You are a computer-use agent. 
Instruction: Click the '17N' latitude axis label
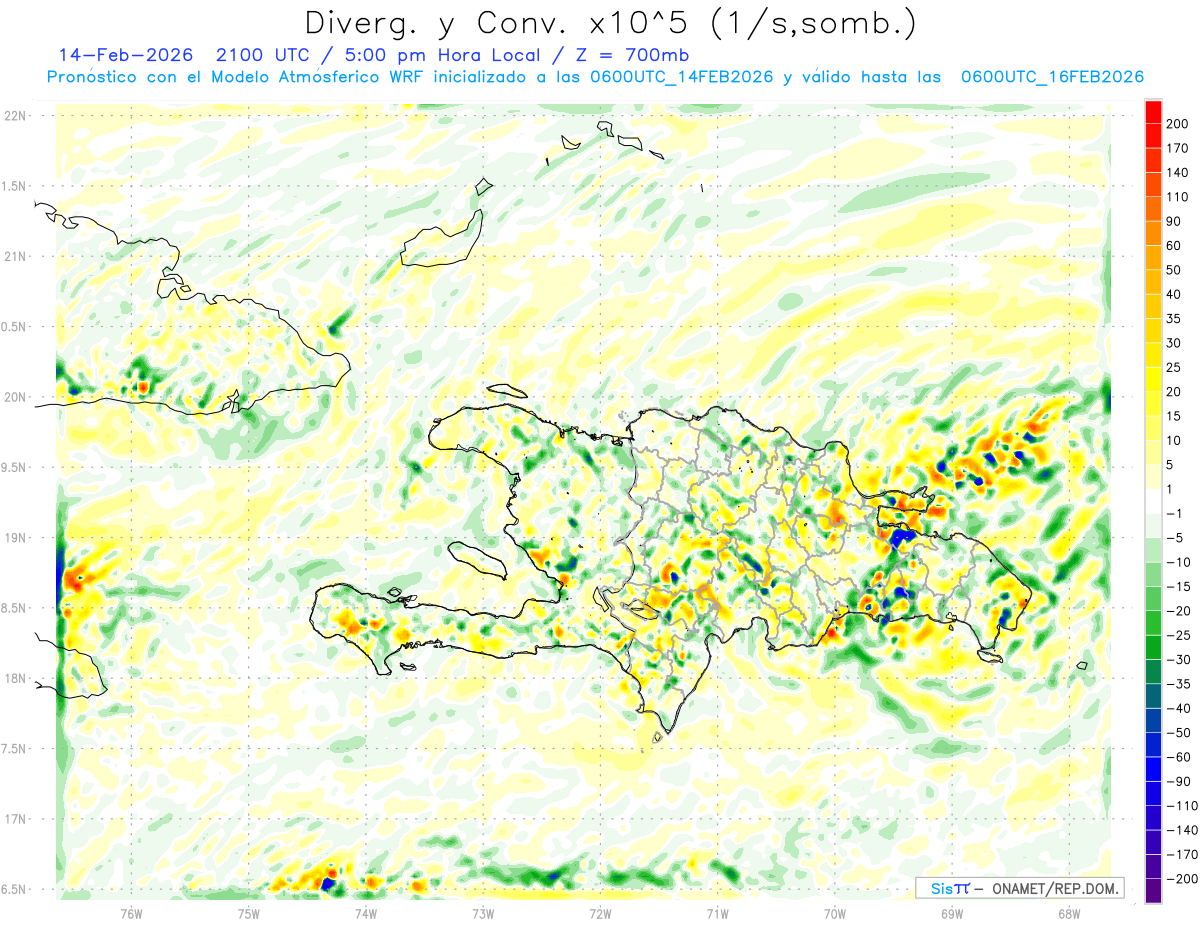[x=15, y=819]
